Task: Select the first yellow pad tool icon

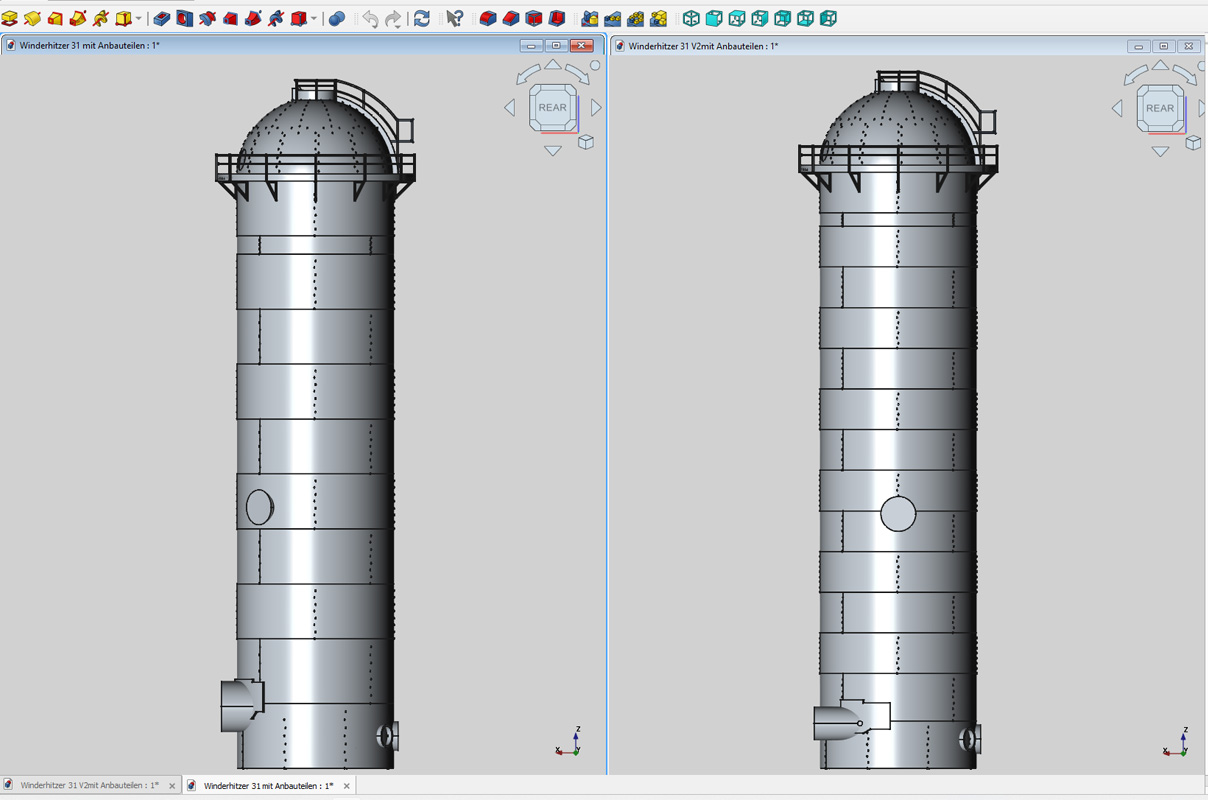Action: click(10, 19)
